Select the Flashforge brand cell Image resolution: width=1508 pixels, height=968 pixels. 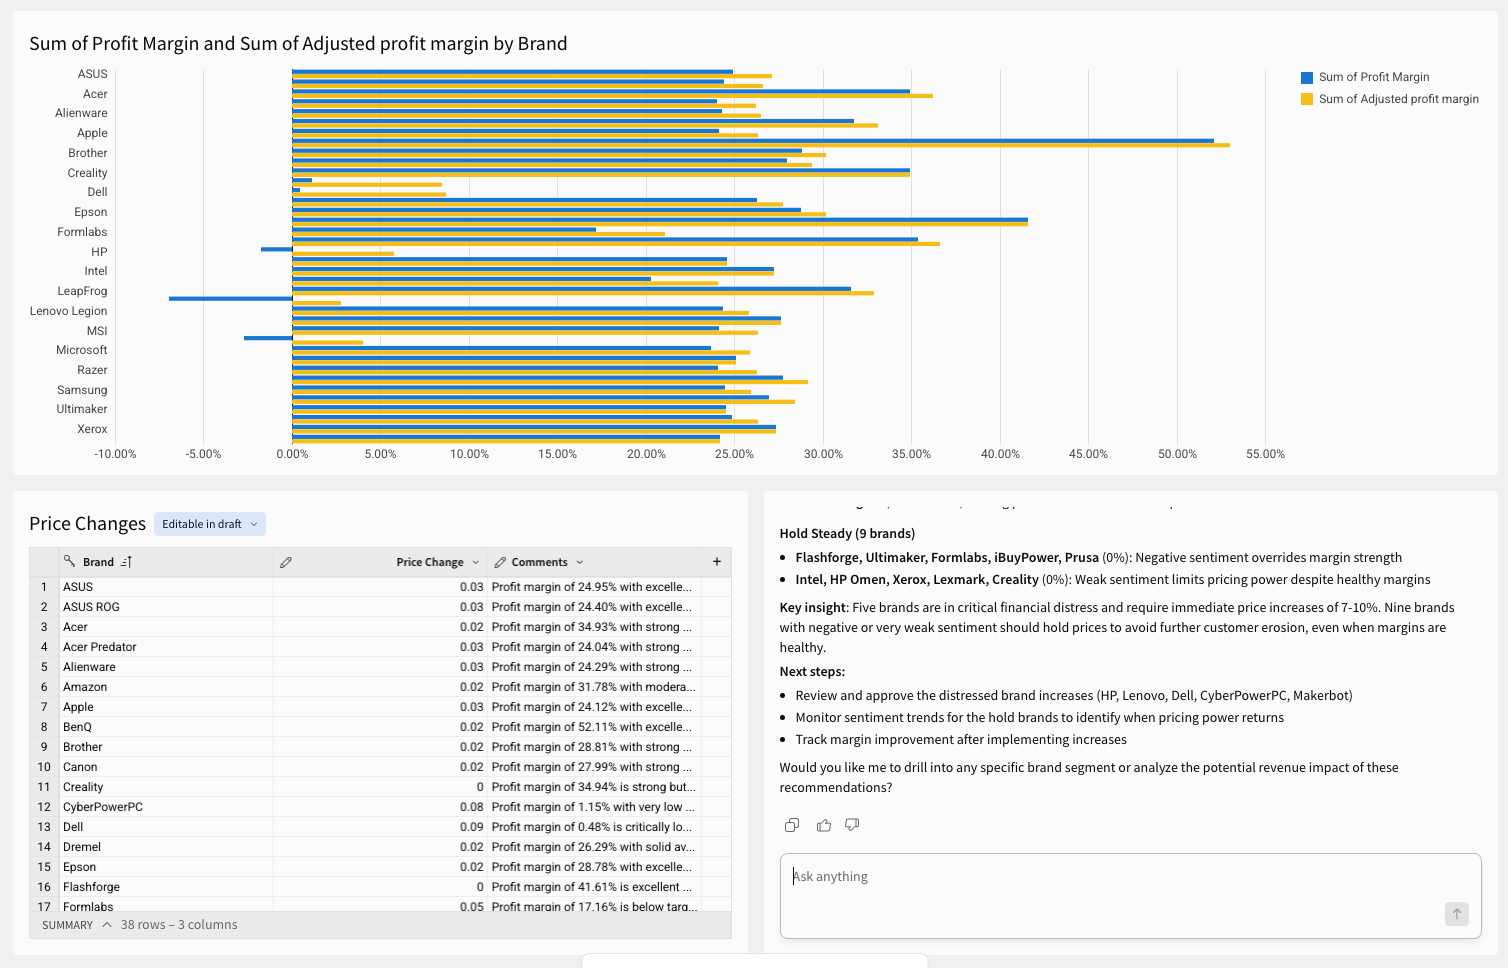pos(166,887)
